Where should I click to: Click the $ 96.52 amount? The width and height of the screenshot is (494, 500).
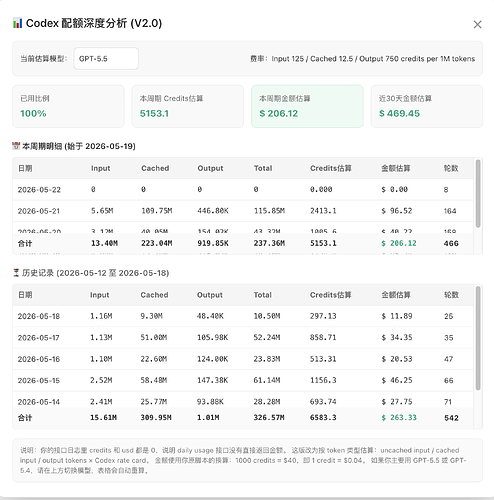point(397,211)
